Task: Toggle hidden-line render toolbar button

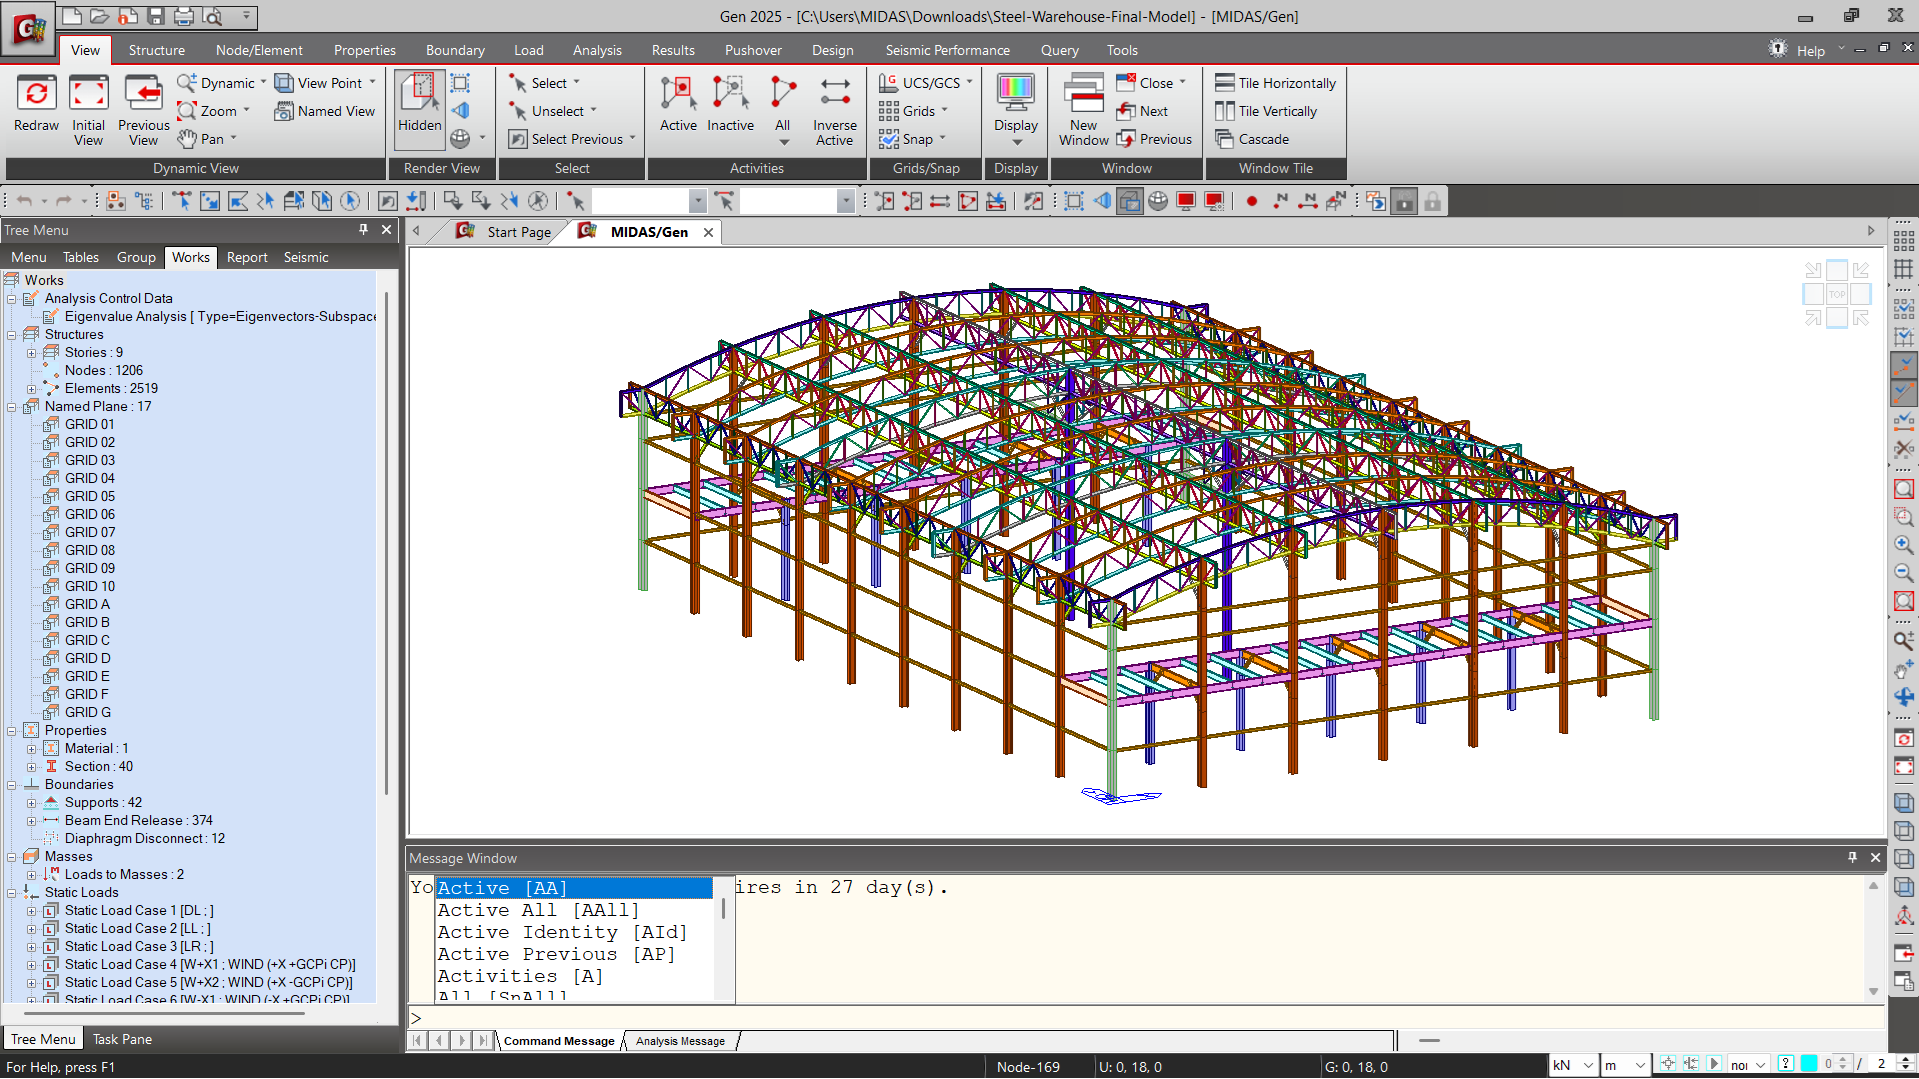Action: click(1130, 201)
